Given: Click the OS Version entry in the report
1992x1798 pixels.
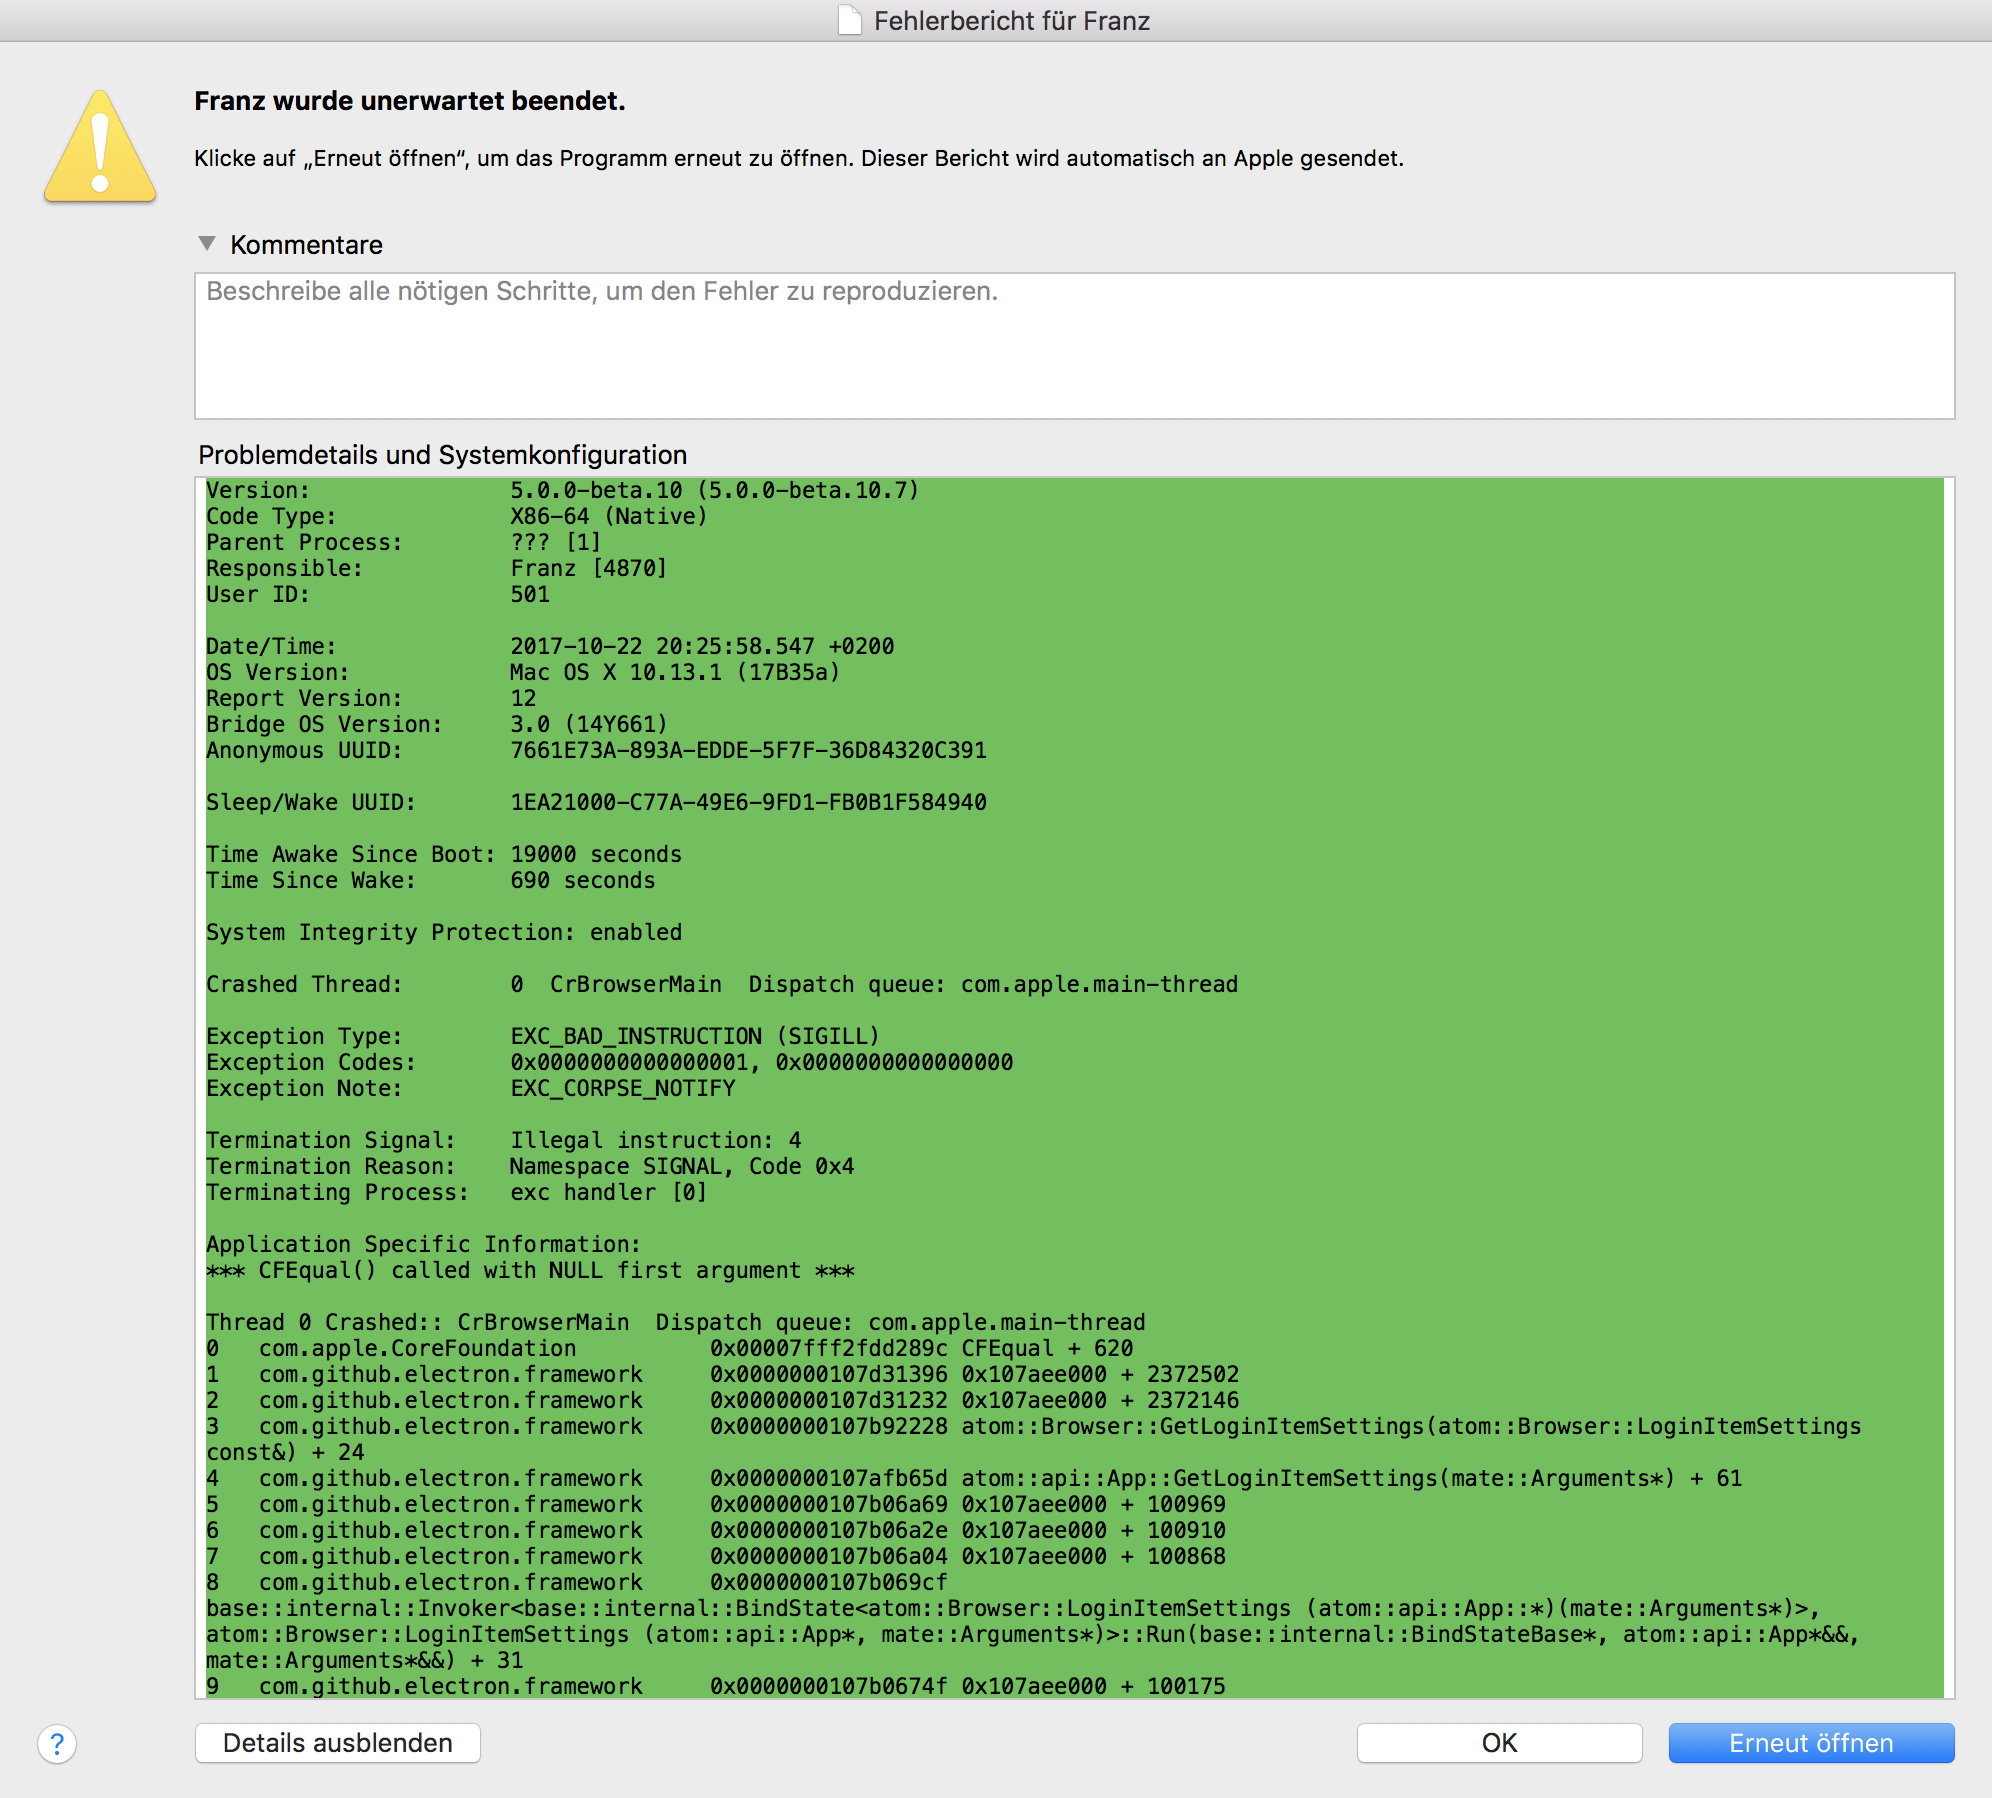Looking at the screenshot, I should click(x=520, y=672).
